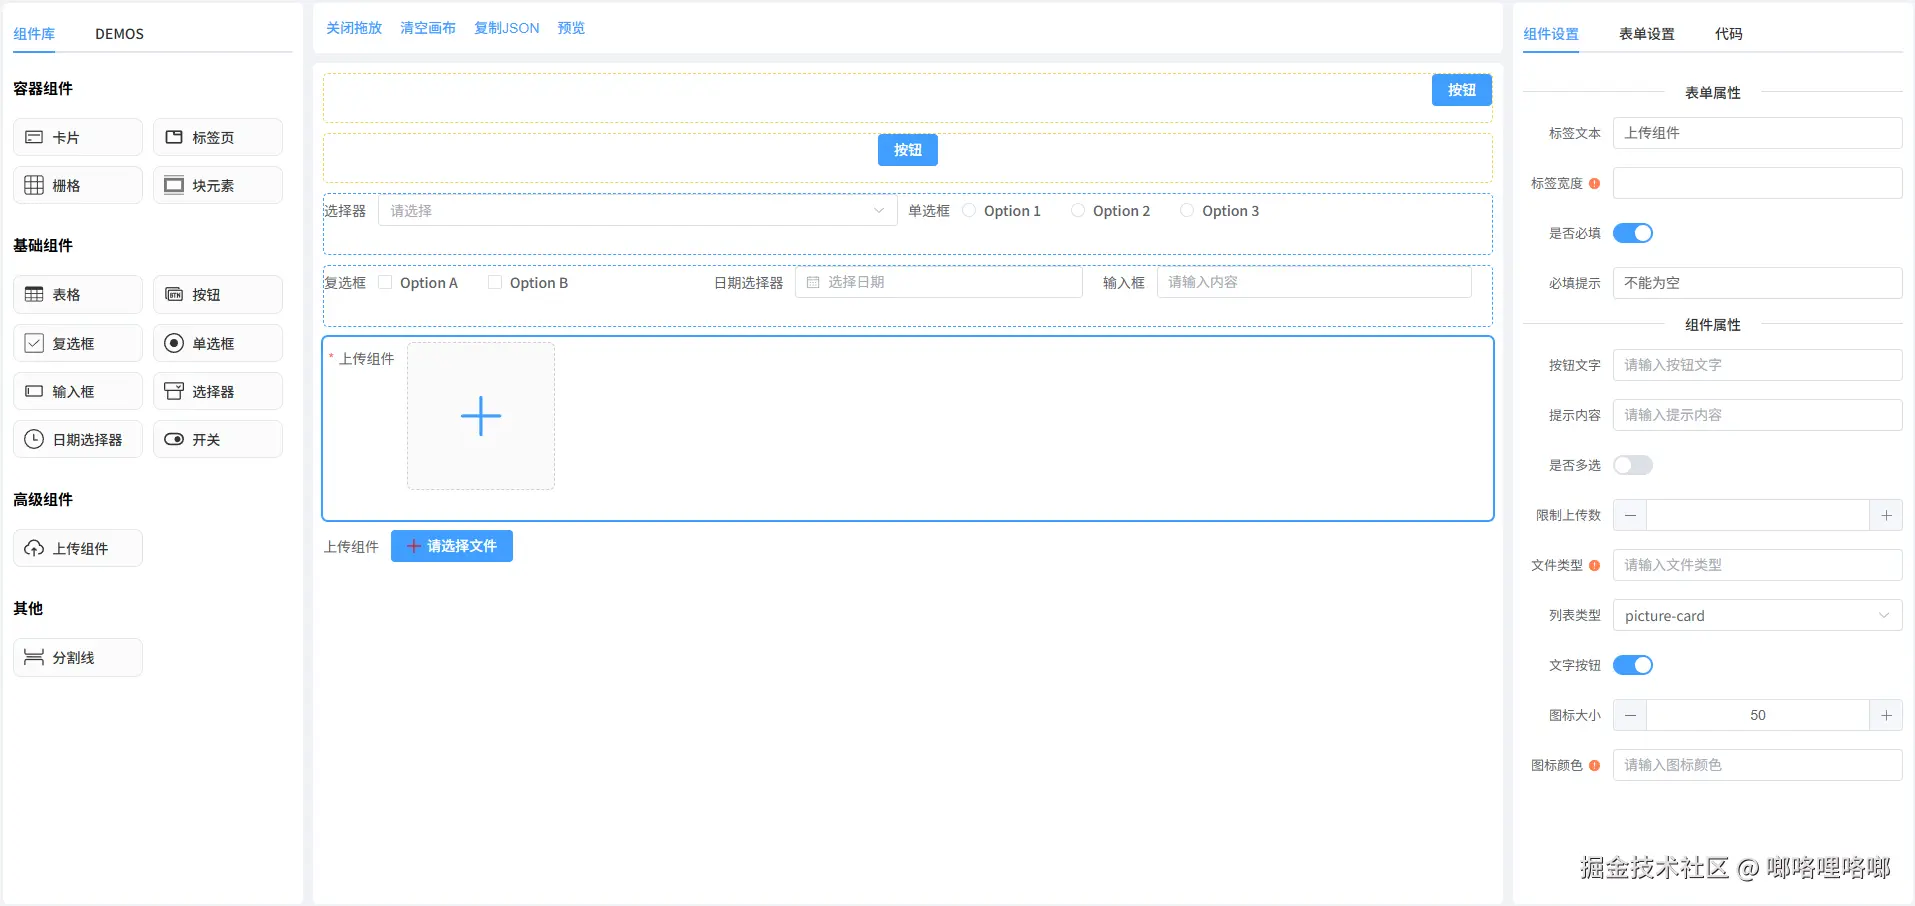Click the 图标大小 value field showing 50
Viewport: 1915px width, 906px height.
point(1758,715)
